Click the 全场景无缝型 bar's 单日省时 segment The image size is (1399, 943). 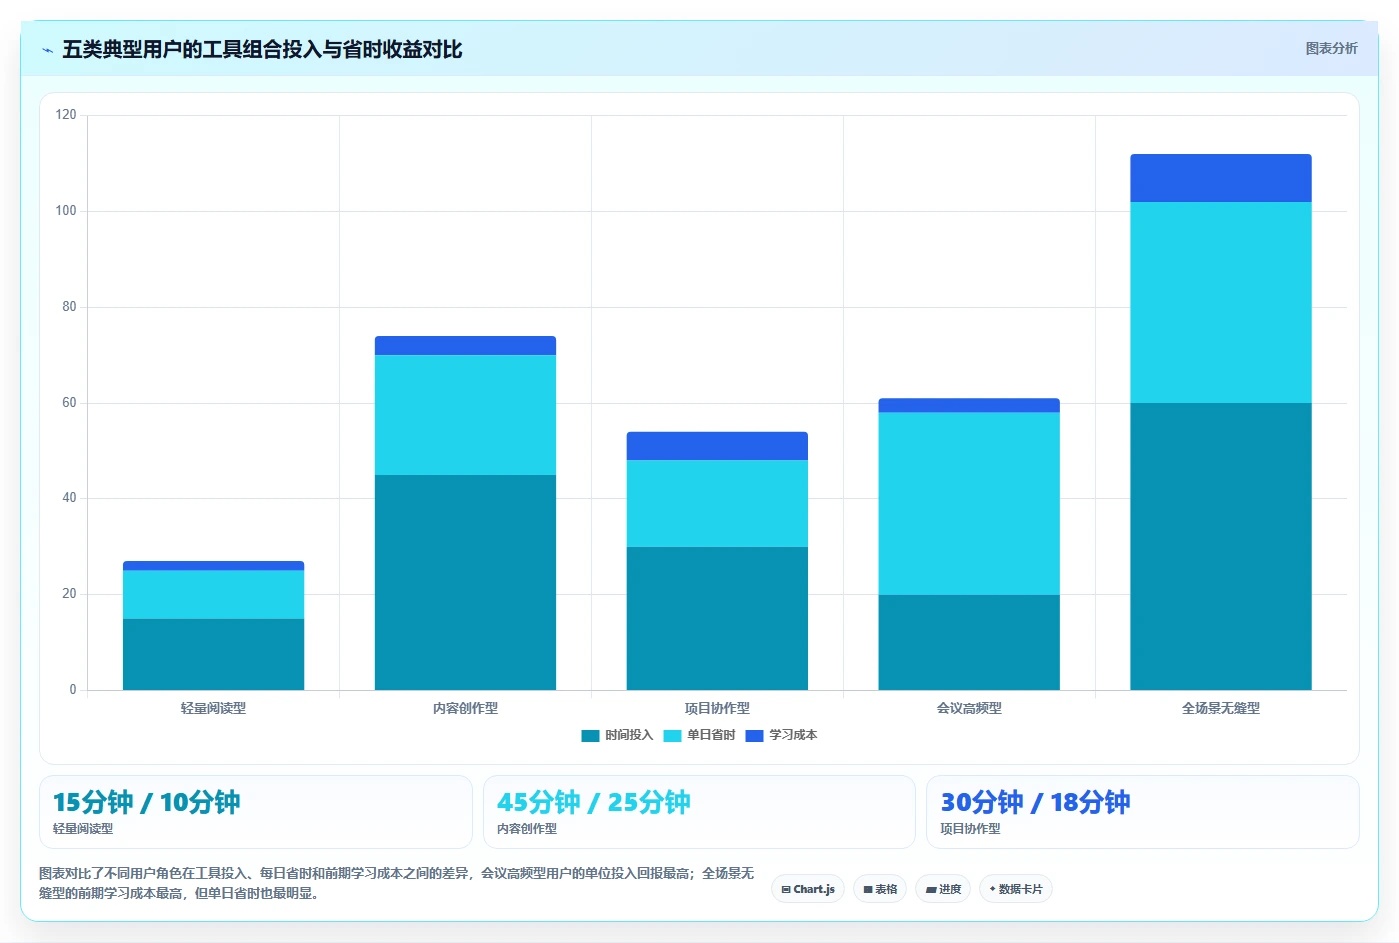(1221, 303)
